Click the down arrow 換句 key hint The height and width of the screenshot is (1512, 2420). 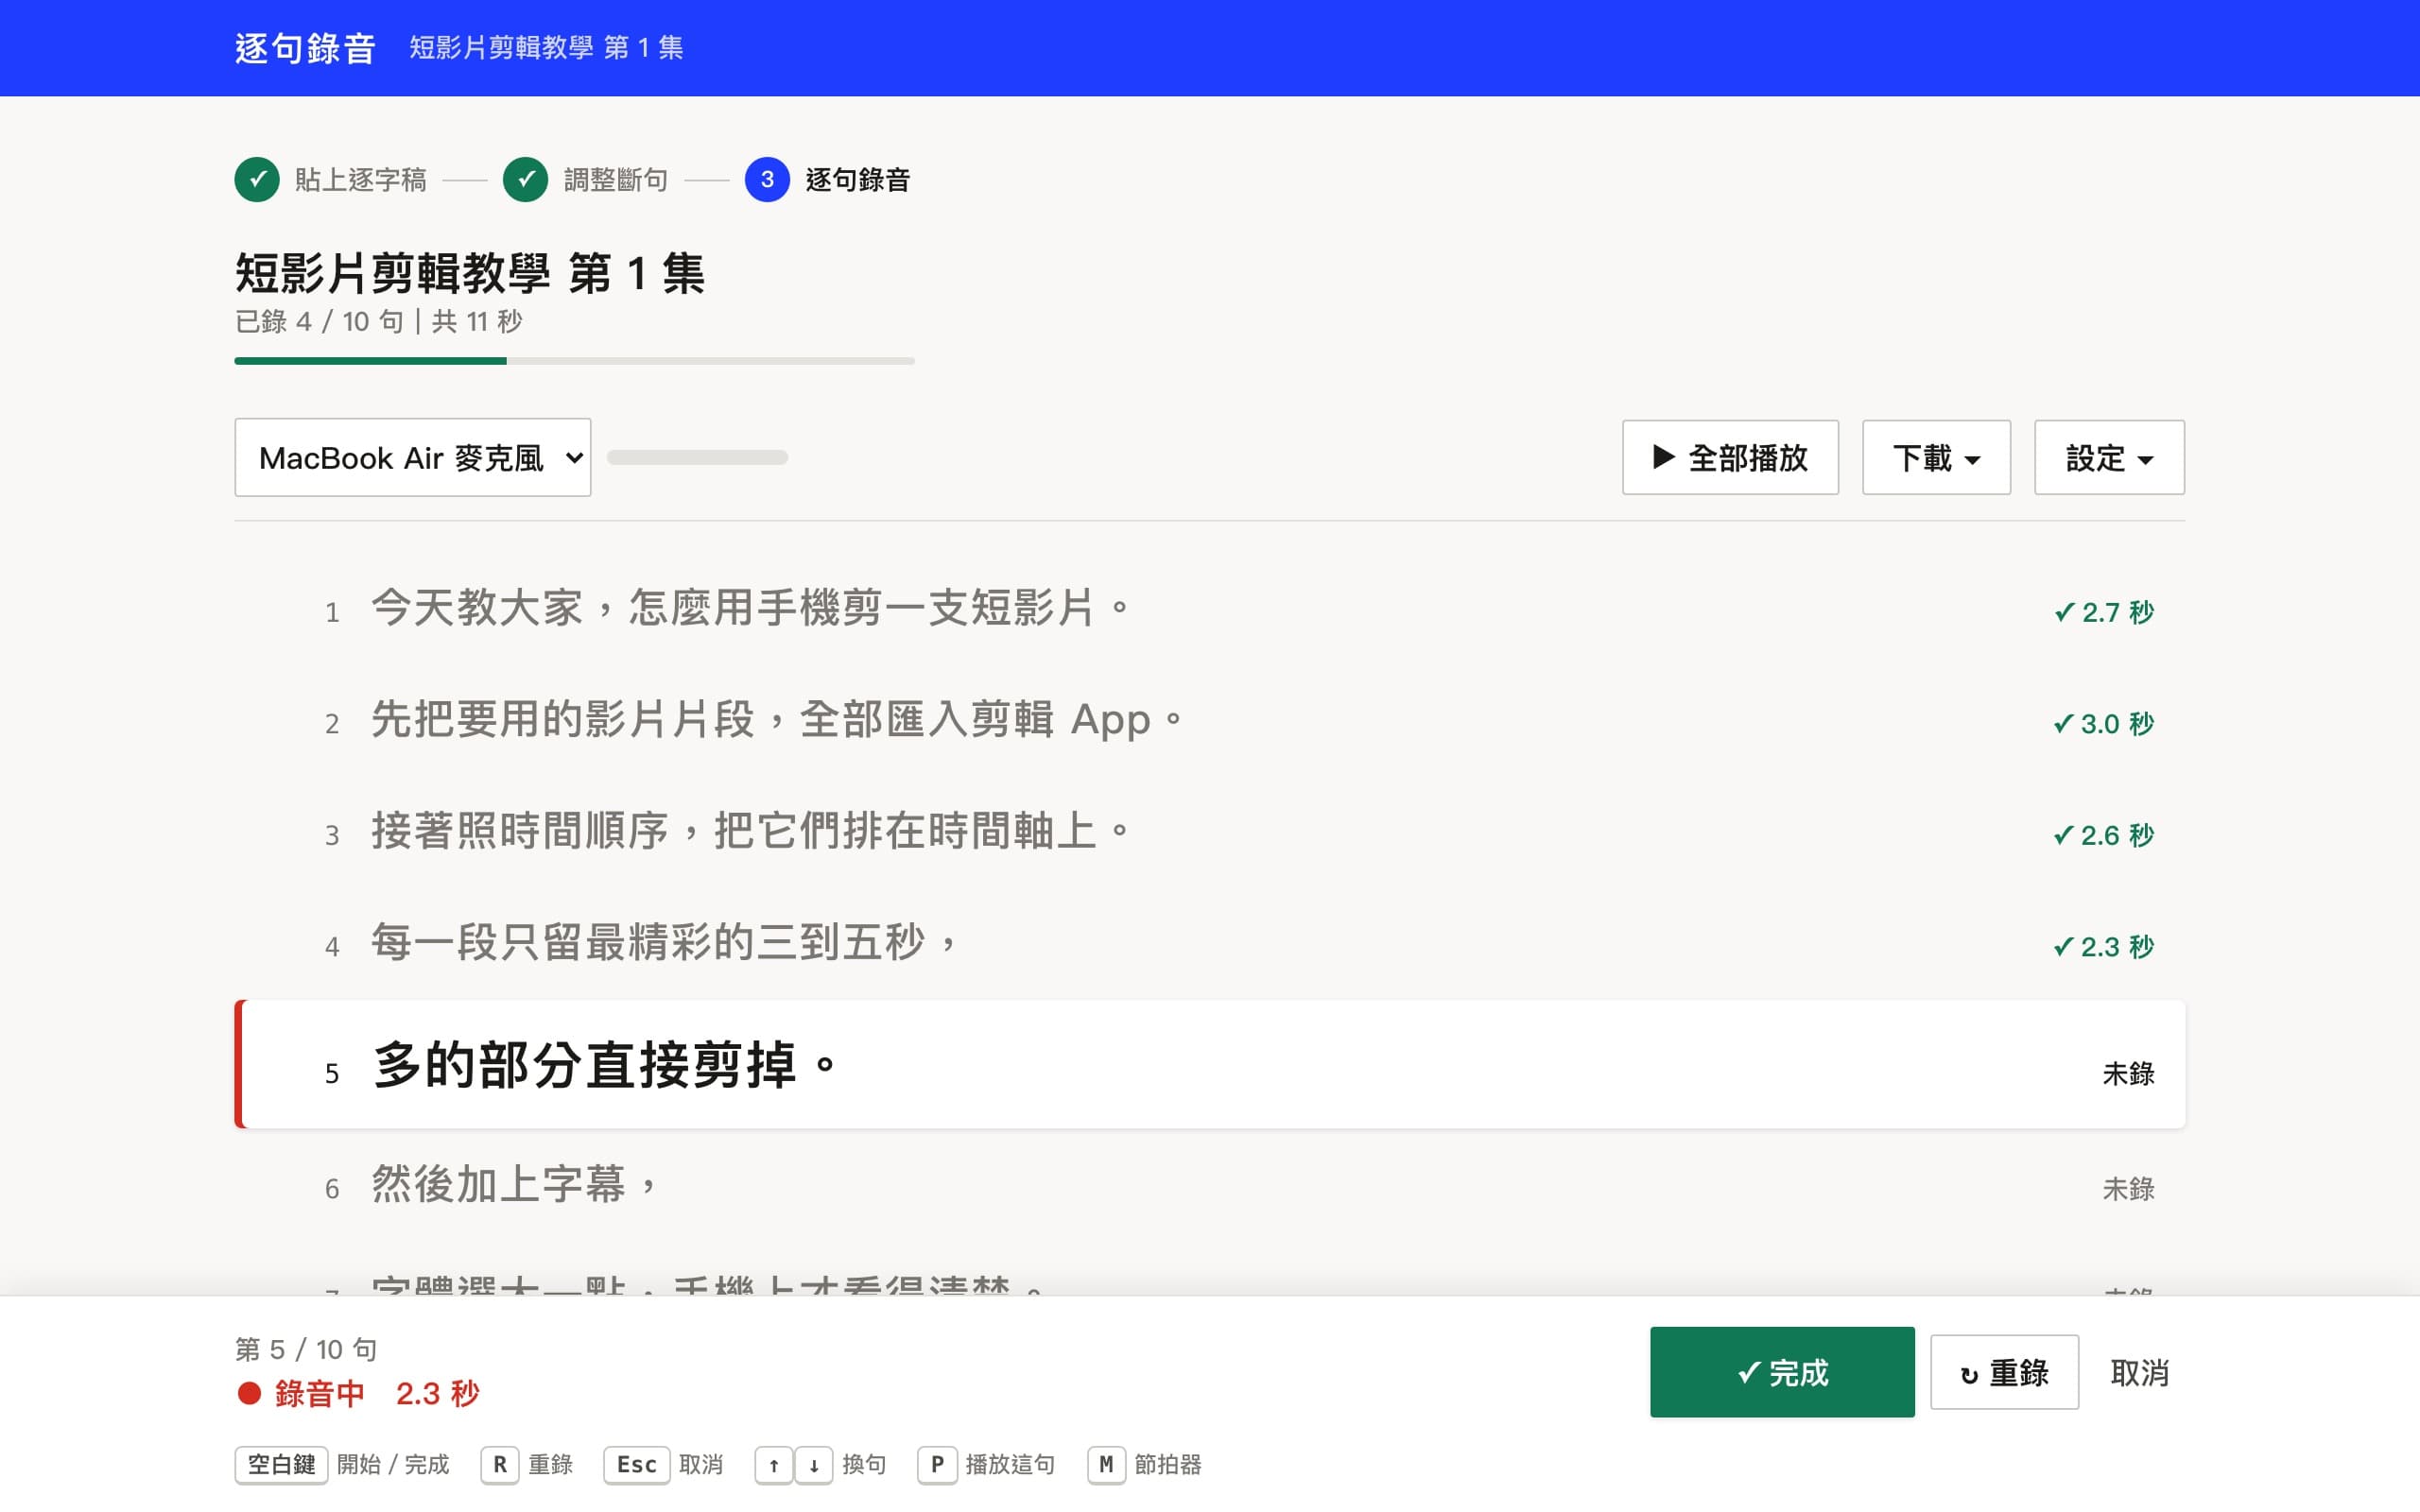tap(814, 1465)
